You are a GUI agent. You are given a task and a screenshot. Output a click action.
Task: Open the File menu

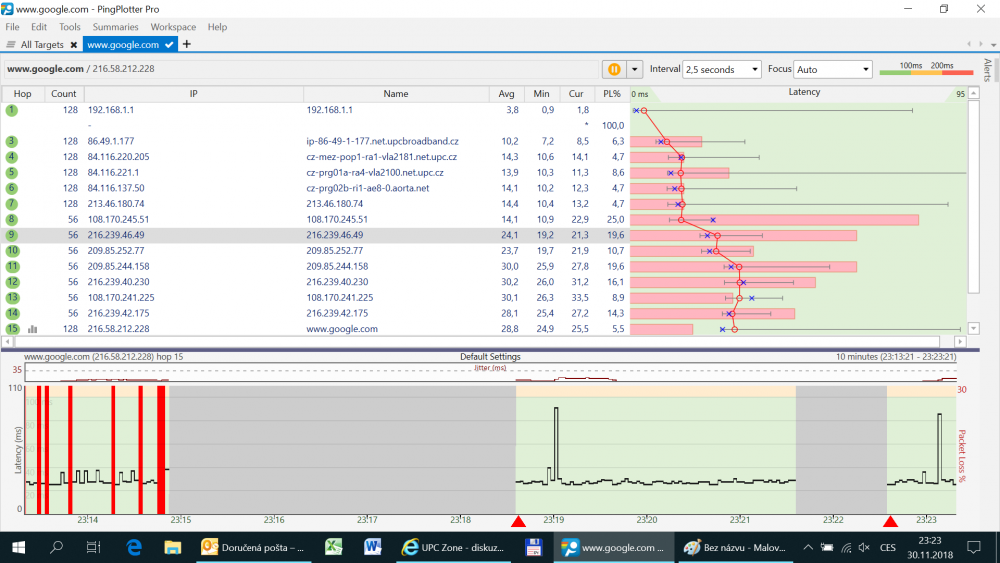(x=12, y=27)
